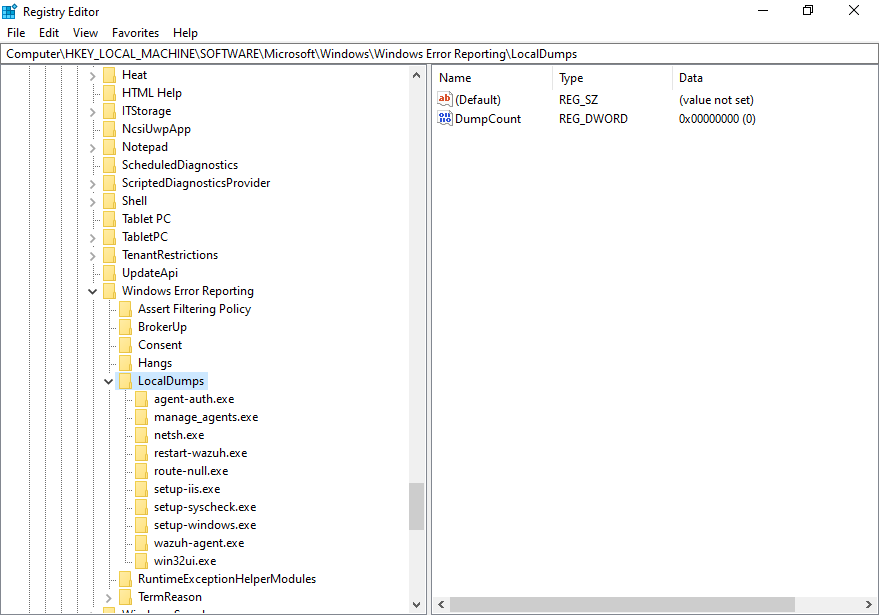Open the Edit menu
Image resolution: width=879 pixels, height=615 pixels.
coord(48,32)
